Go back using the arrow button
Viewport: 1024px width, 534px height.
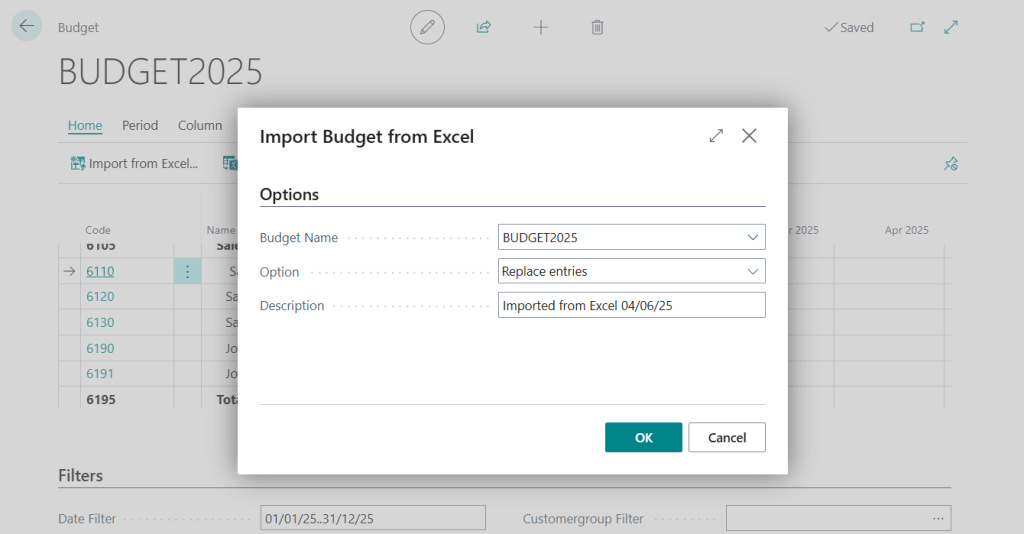pyautogui.click(x=27, y=26)
